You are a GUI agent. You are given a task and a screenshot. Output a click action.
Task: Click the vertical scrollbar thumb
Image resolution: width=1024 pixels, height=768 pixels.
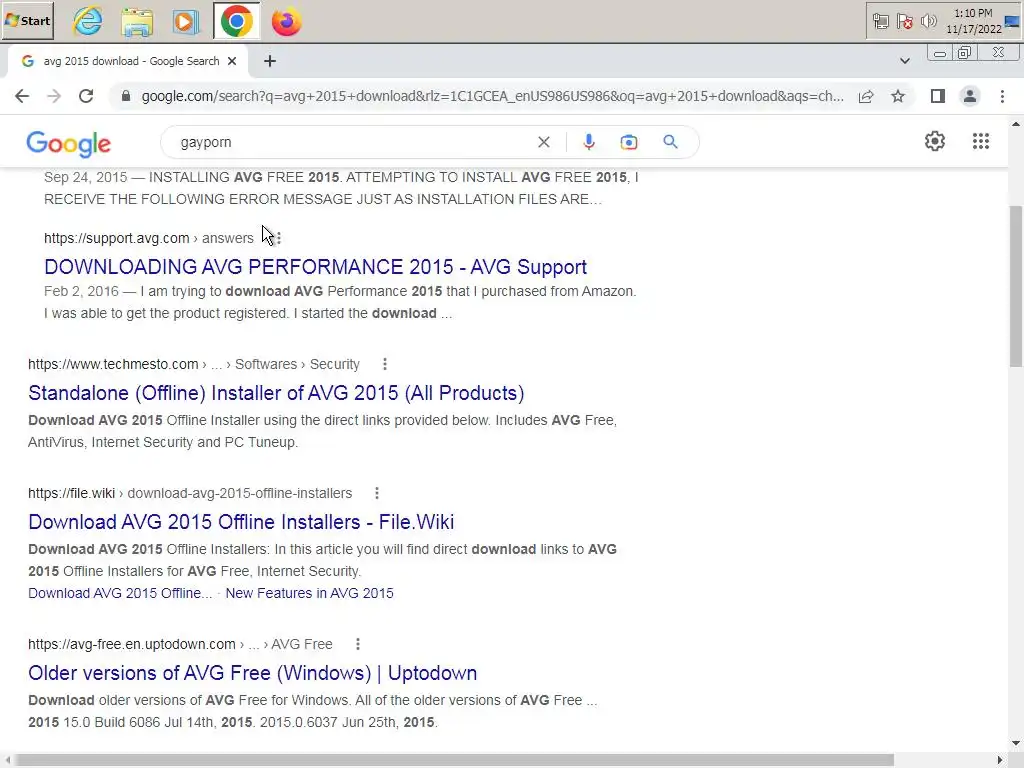coord(1016,286)
